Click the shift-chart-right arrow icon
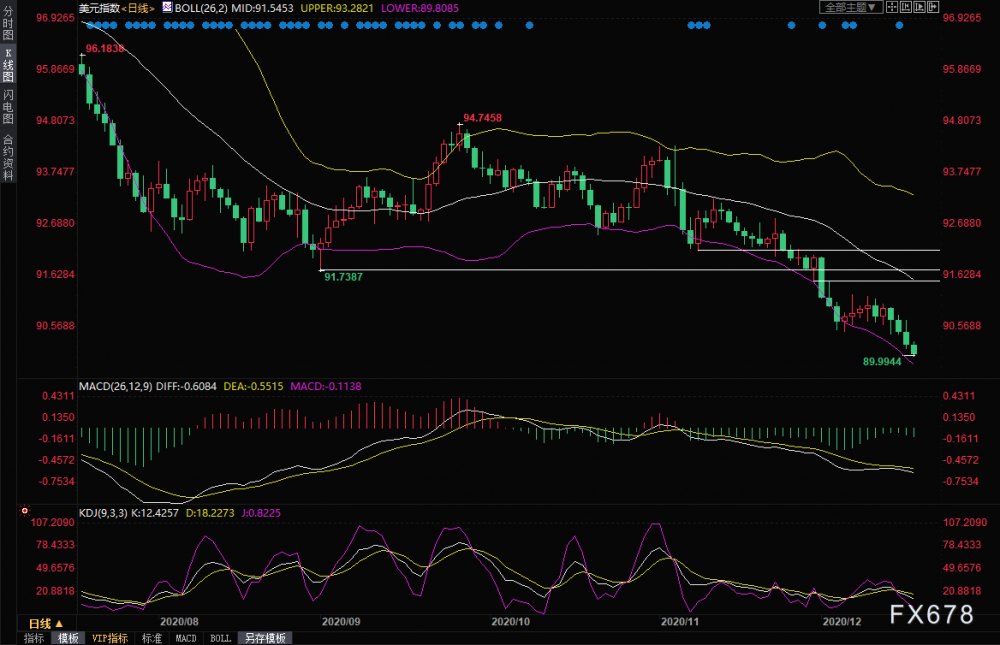 pyautogui.click(x=933, y=7)
